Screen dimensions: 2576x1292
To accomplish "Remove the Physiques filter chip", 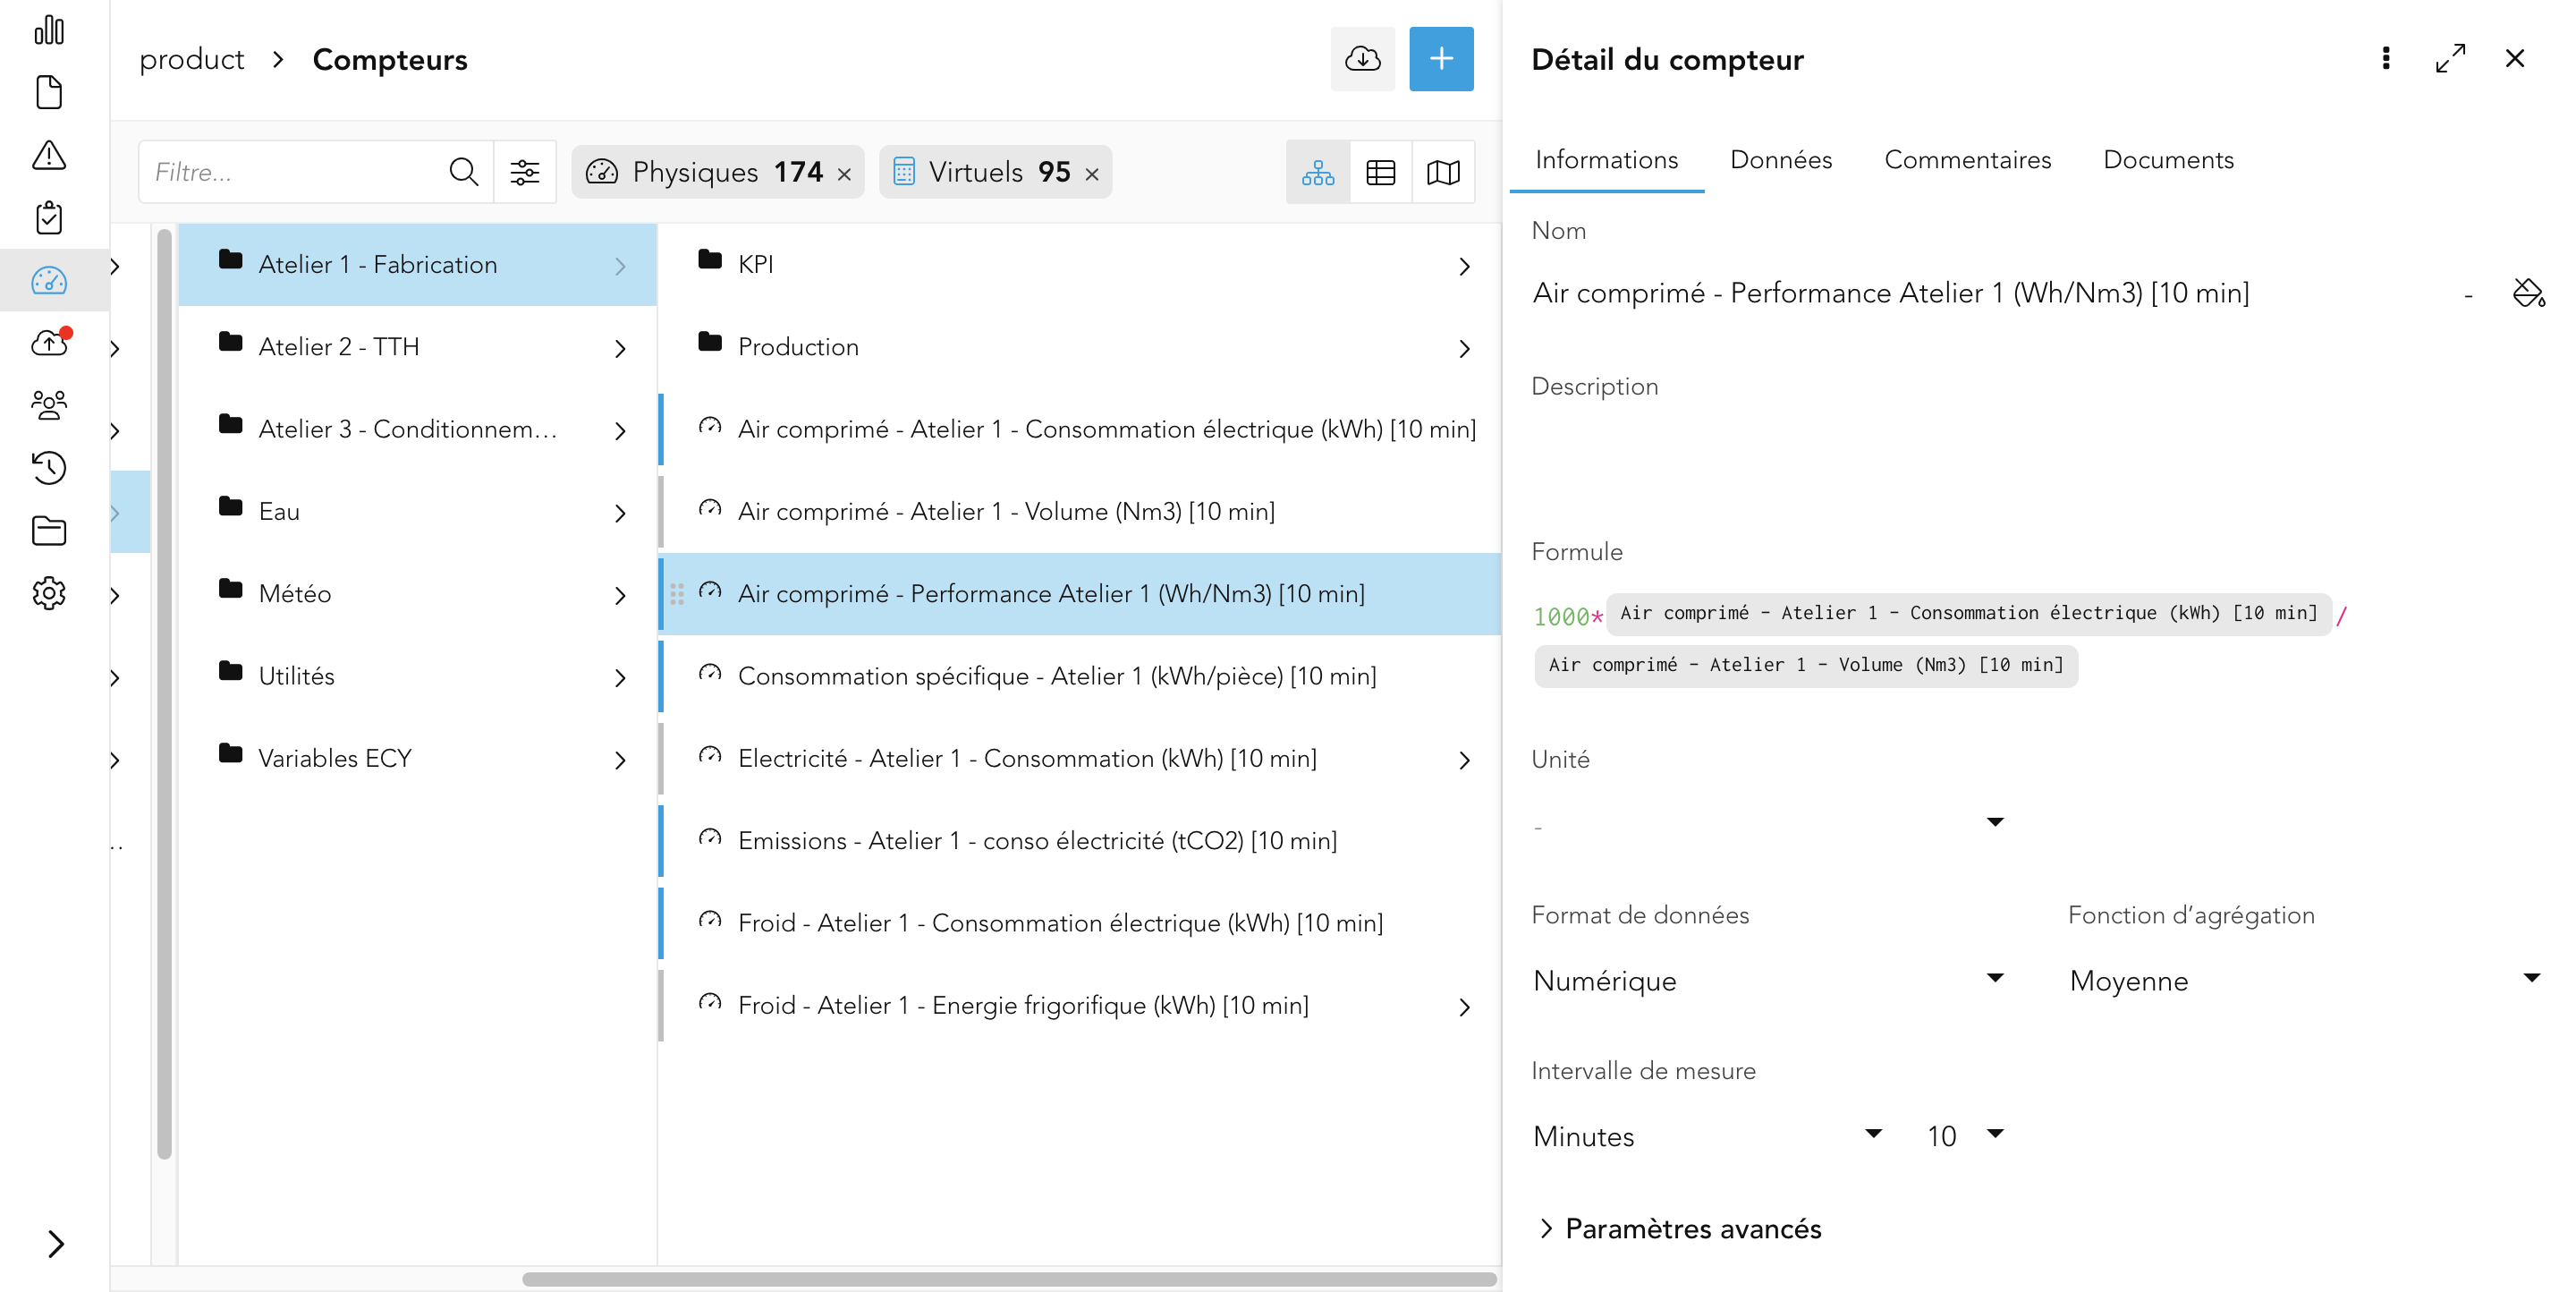I will [x=844, y=174].
